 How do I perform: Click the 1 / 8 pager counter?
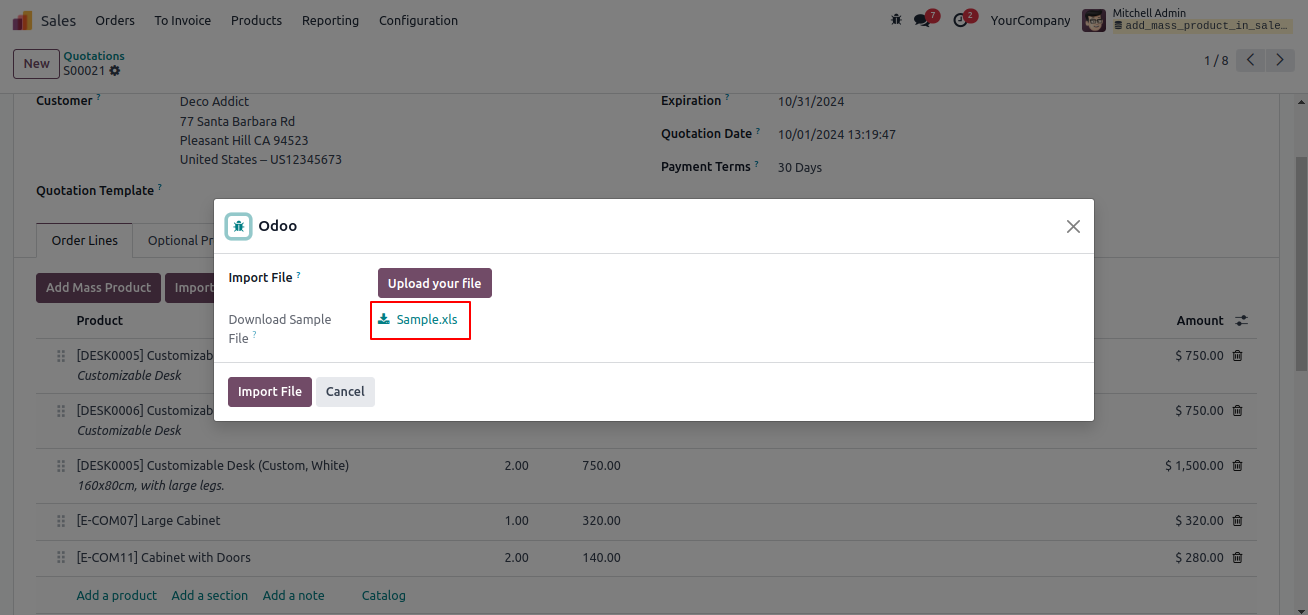click(1216, 60)
